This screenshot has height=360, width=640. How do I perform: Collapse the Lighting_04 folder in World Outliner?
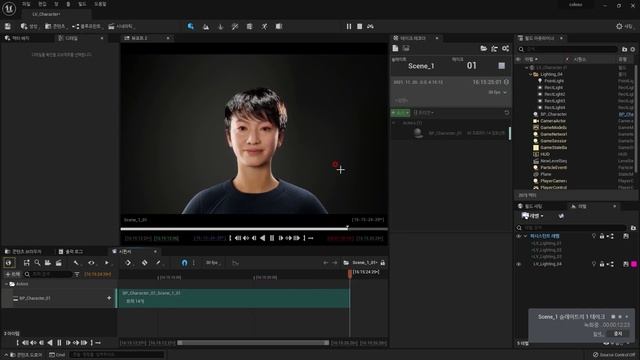point(530,74)
